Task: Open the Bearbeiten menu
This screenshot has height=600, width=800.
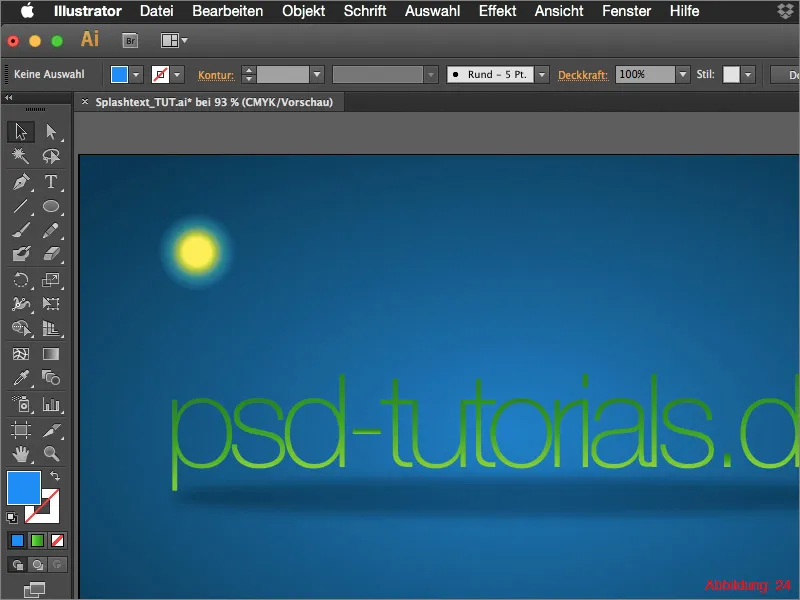Action: pos(228,11)
